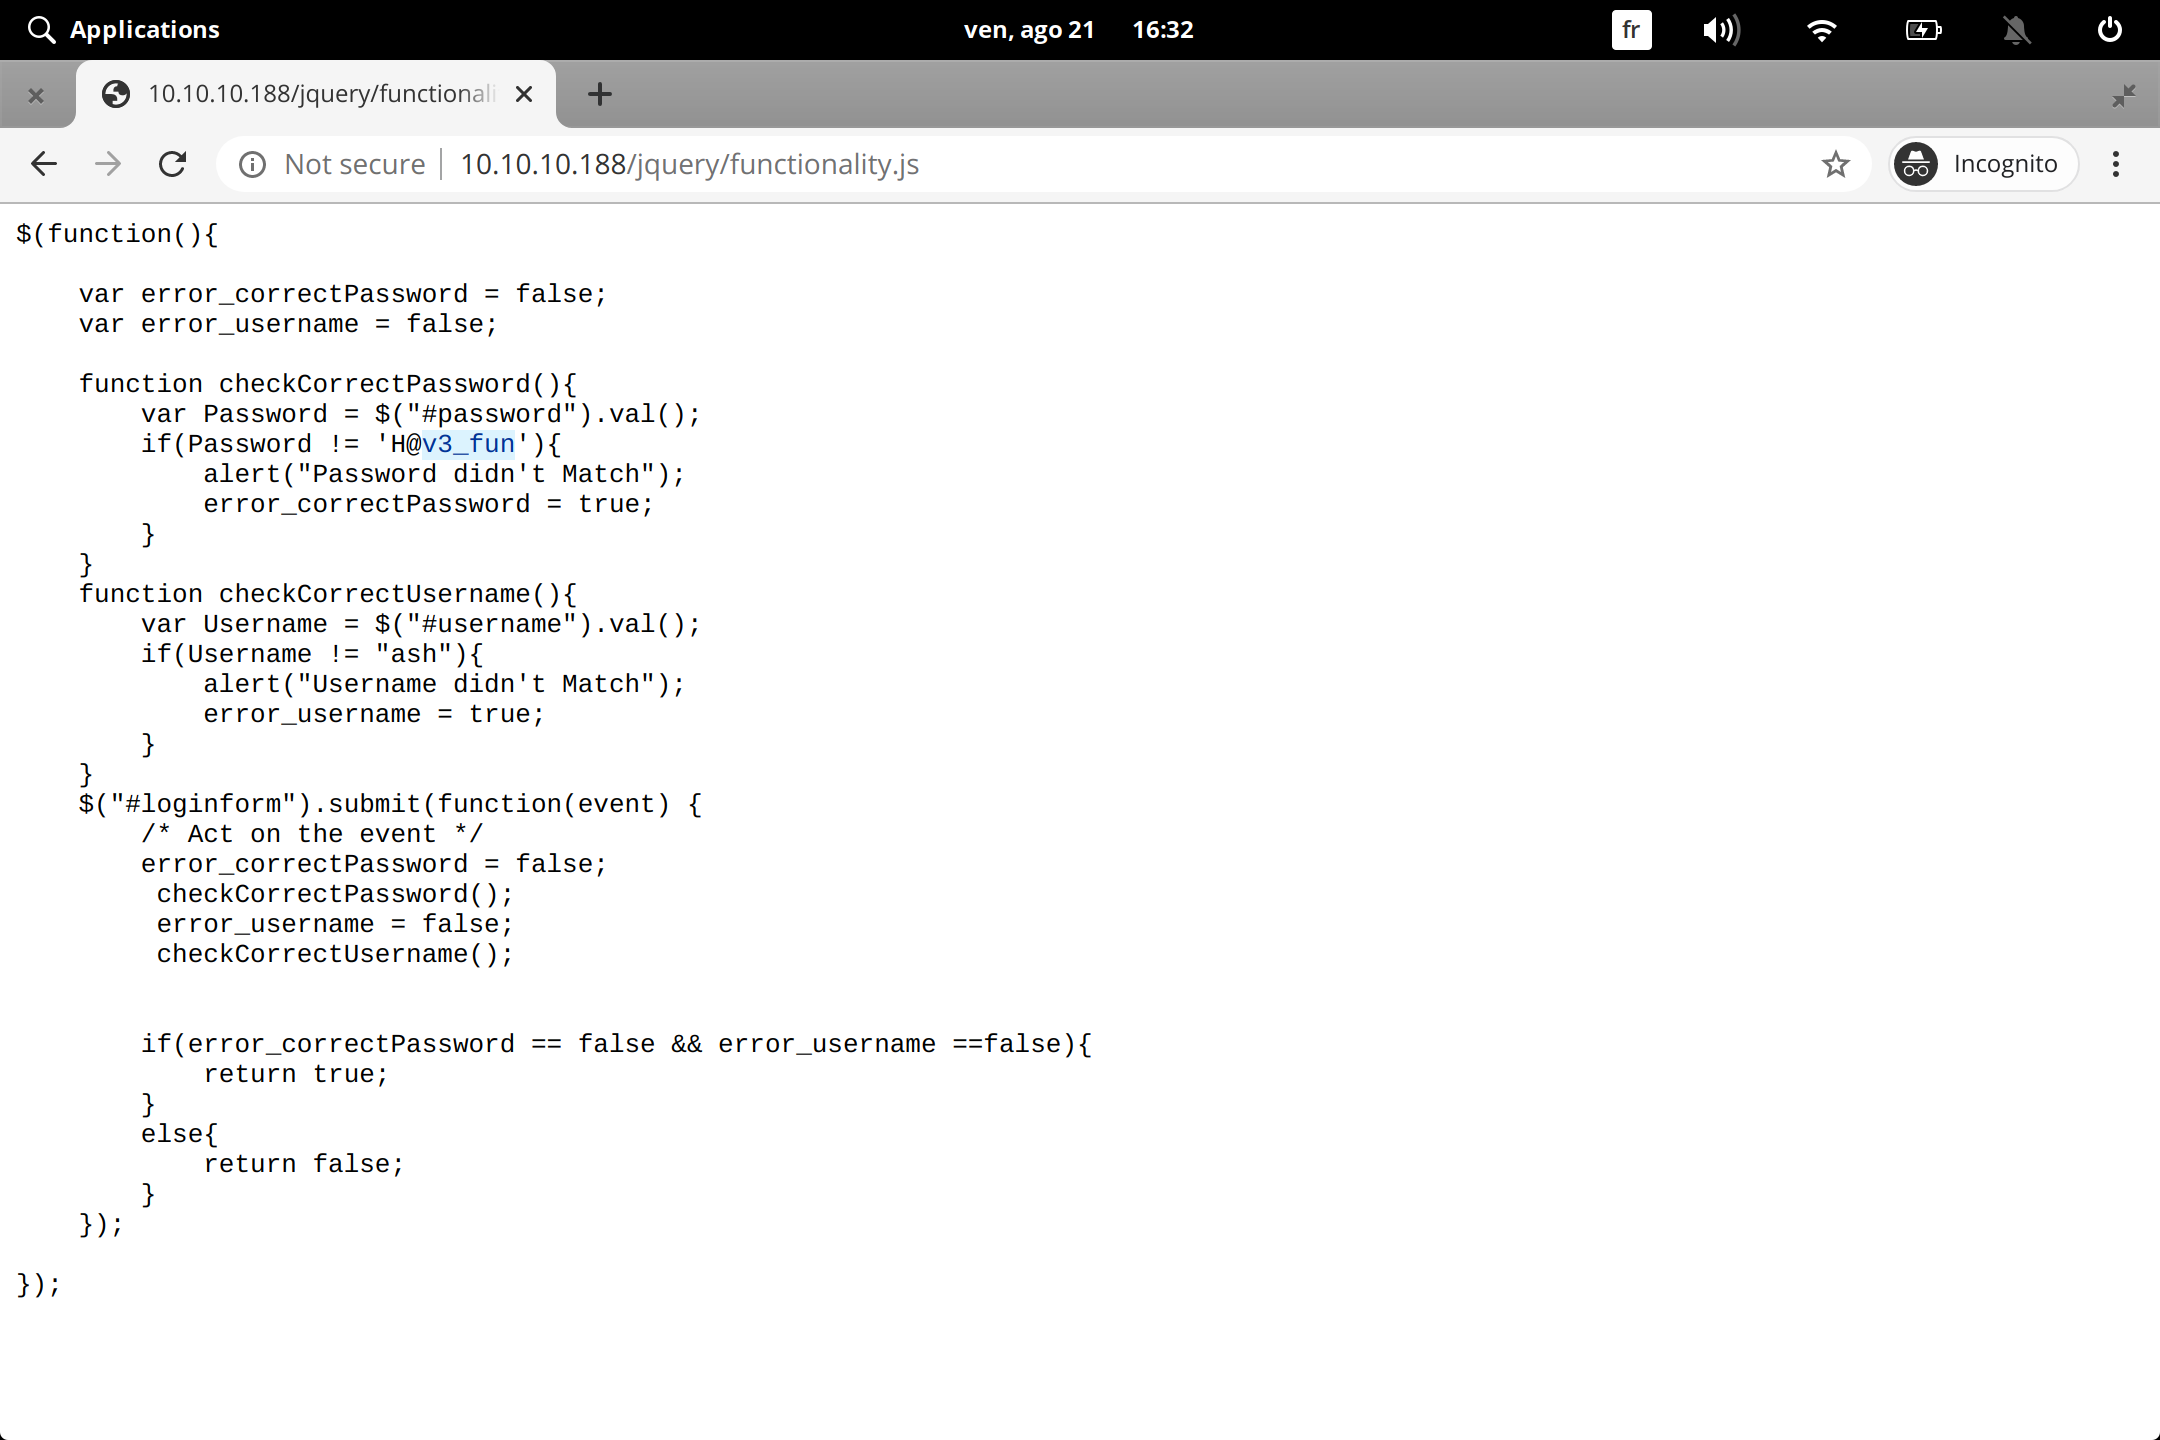Close the functionality.js tab
The height and width of the screenshot is (1440, 2160).
click(x=524, y=94)
